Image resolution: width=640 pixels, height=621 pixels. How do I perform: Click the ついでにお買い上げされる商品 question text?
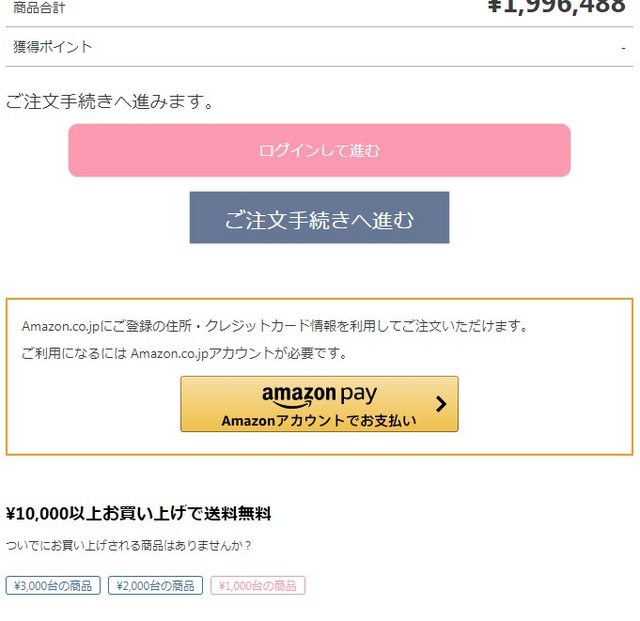(129, 546)
